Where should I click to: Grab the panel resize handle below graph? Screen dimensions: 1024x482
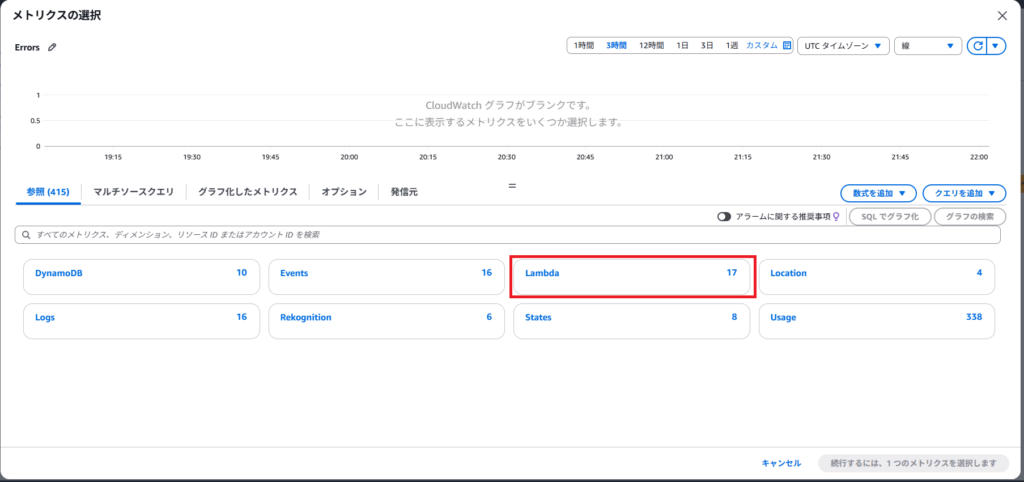(x=512, y=184)
